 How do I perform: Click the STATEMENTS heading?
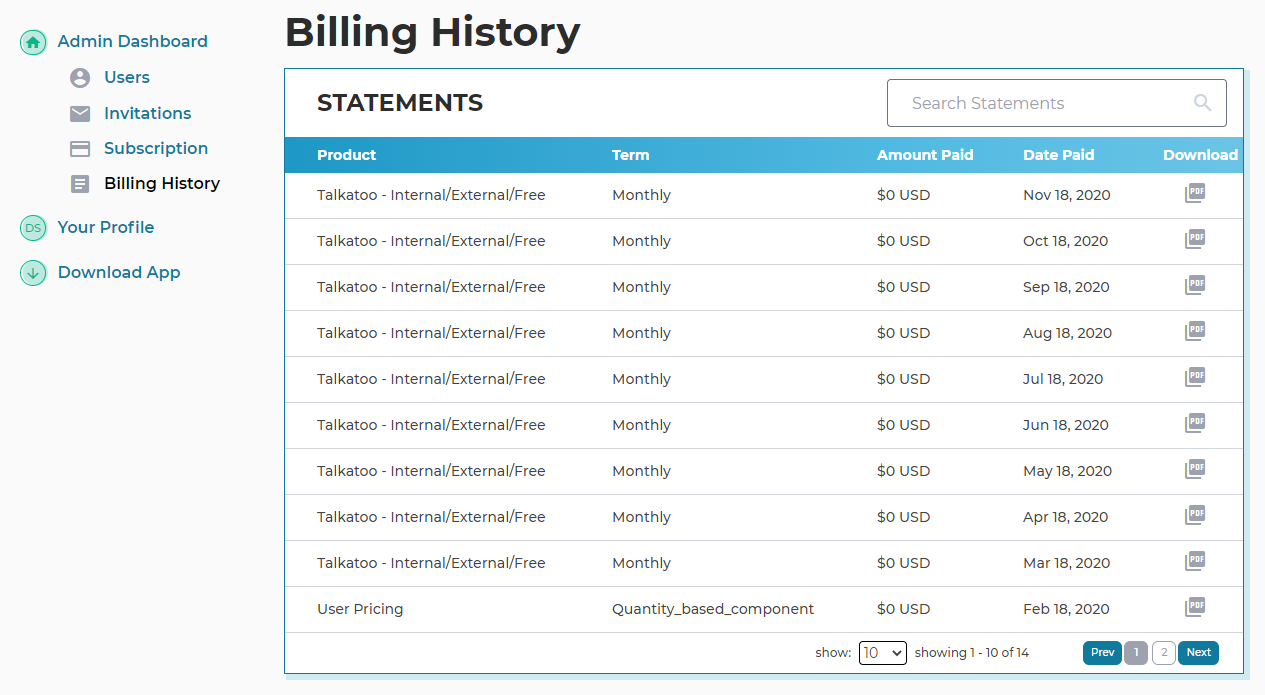400,103
